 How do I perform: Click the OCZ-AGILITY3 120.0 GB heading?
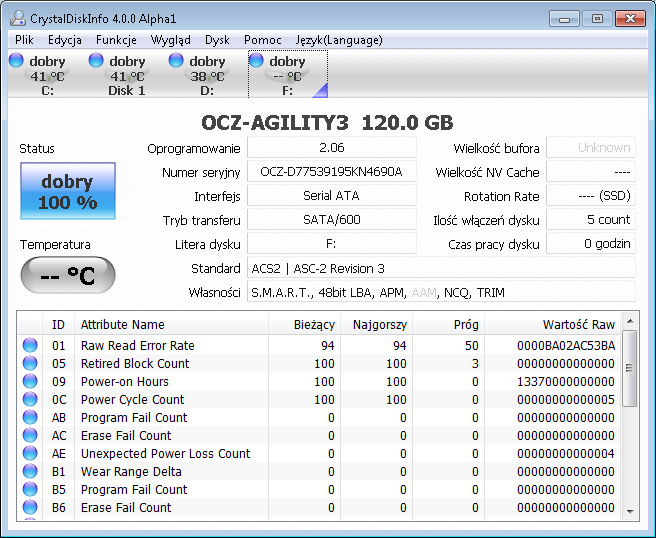click(x=327, y=123)
